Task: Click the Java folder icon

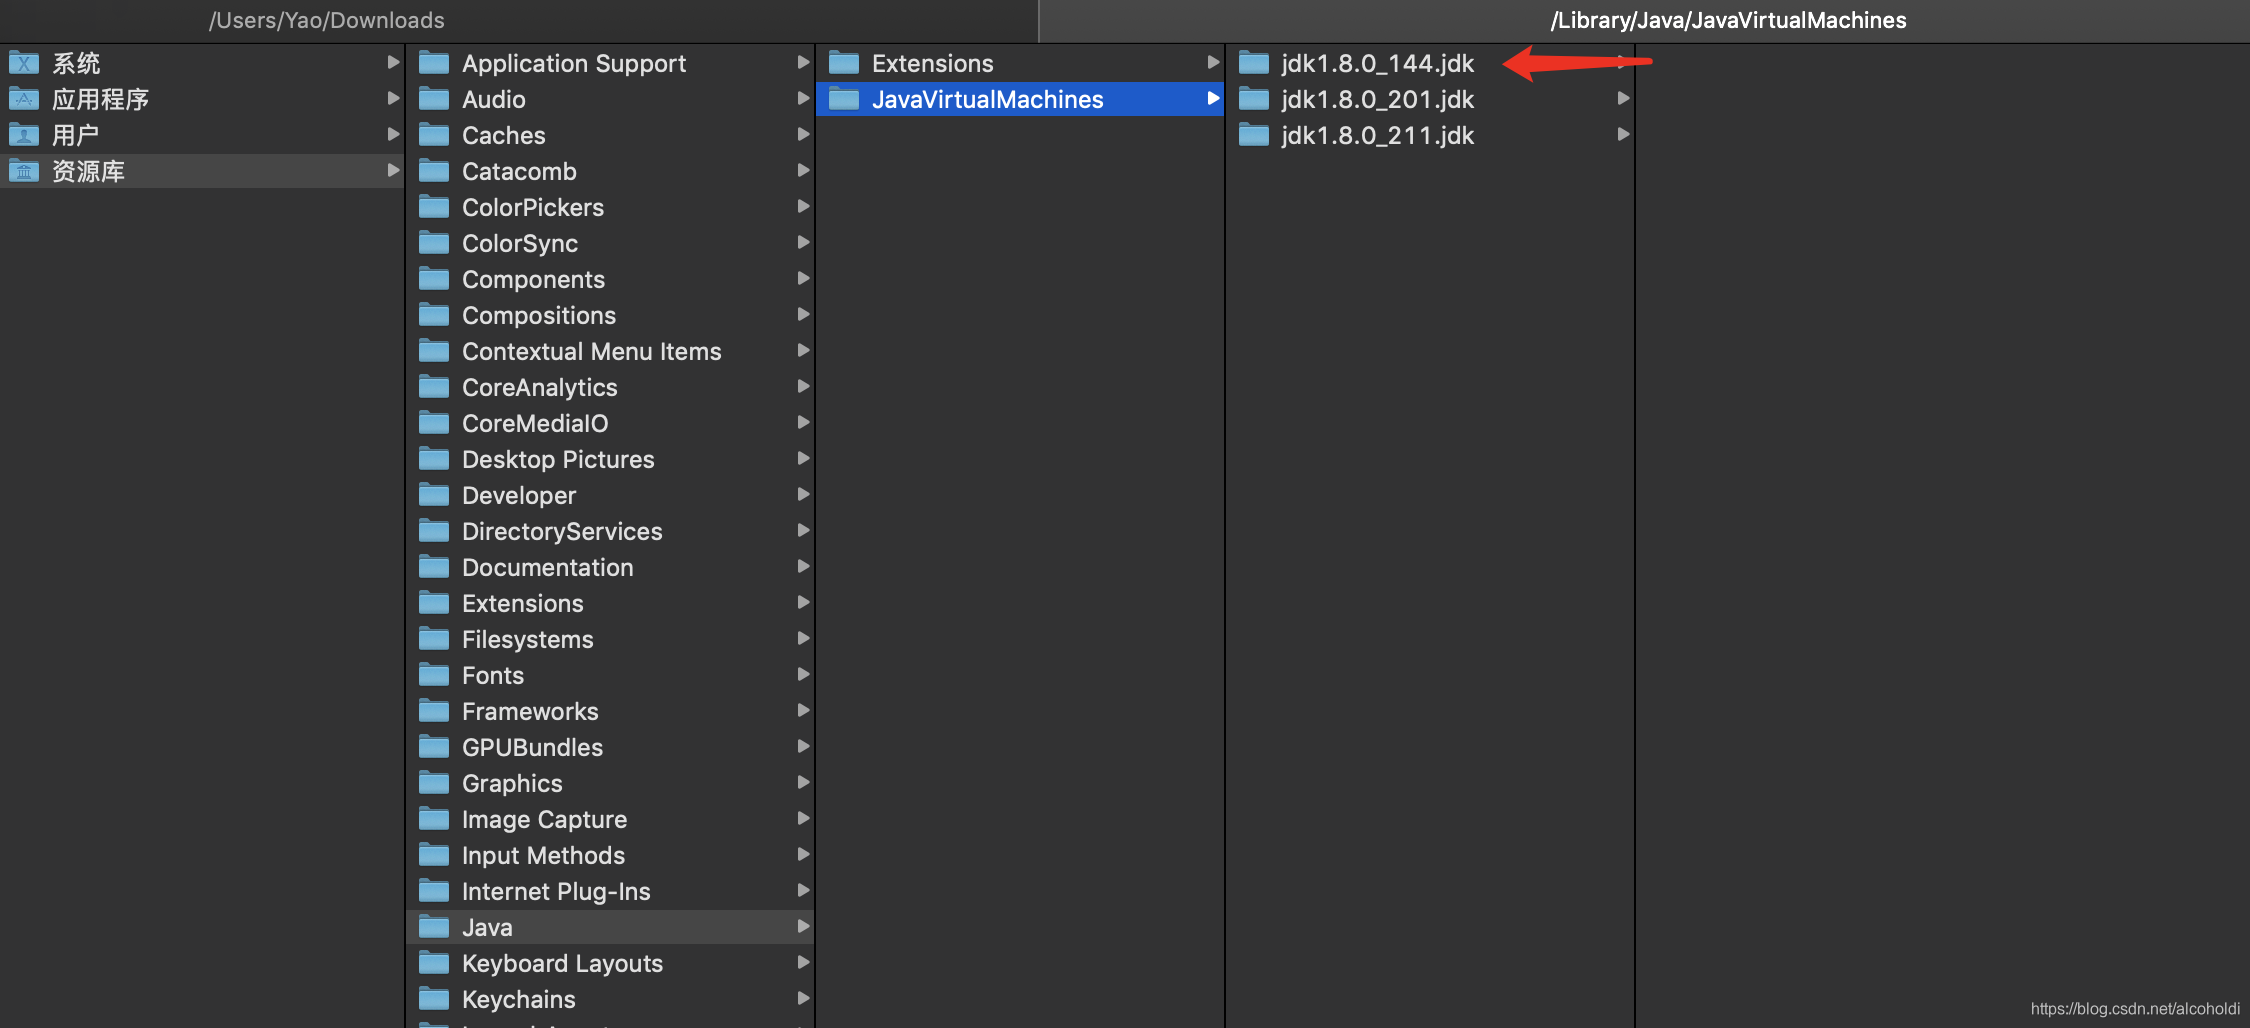Action: (x=434, y=927)
